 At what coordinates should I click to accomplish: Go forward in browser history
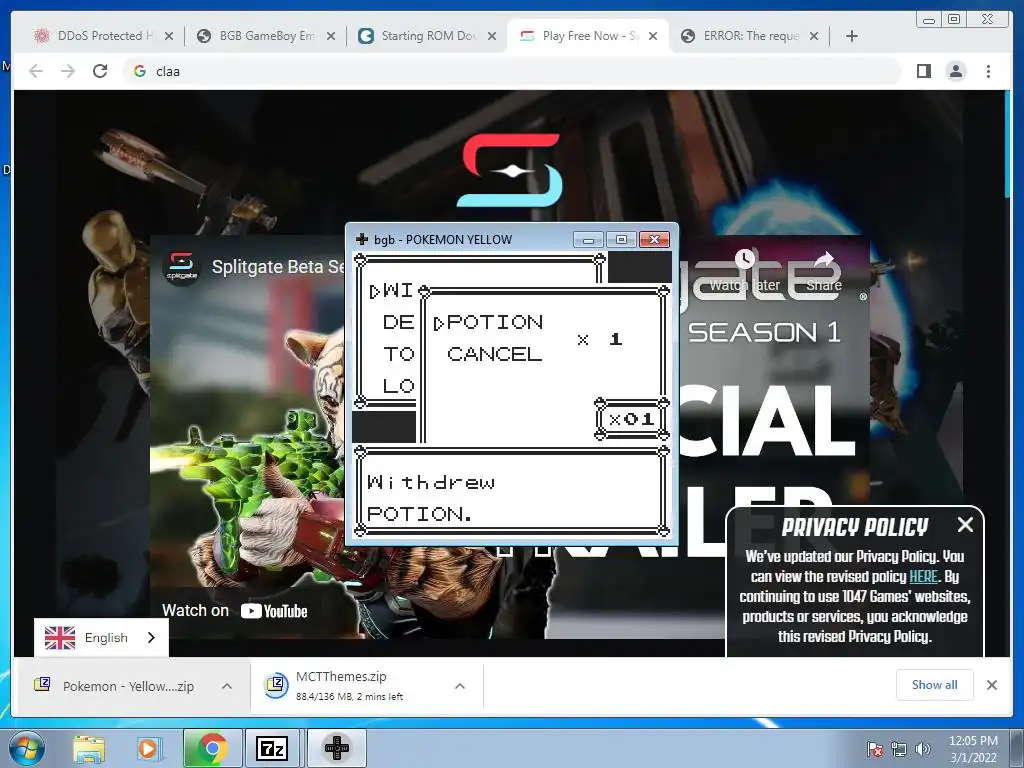click(x=68, y=71)
